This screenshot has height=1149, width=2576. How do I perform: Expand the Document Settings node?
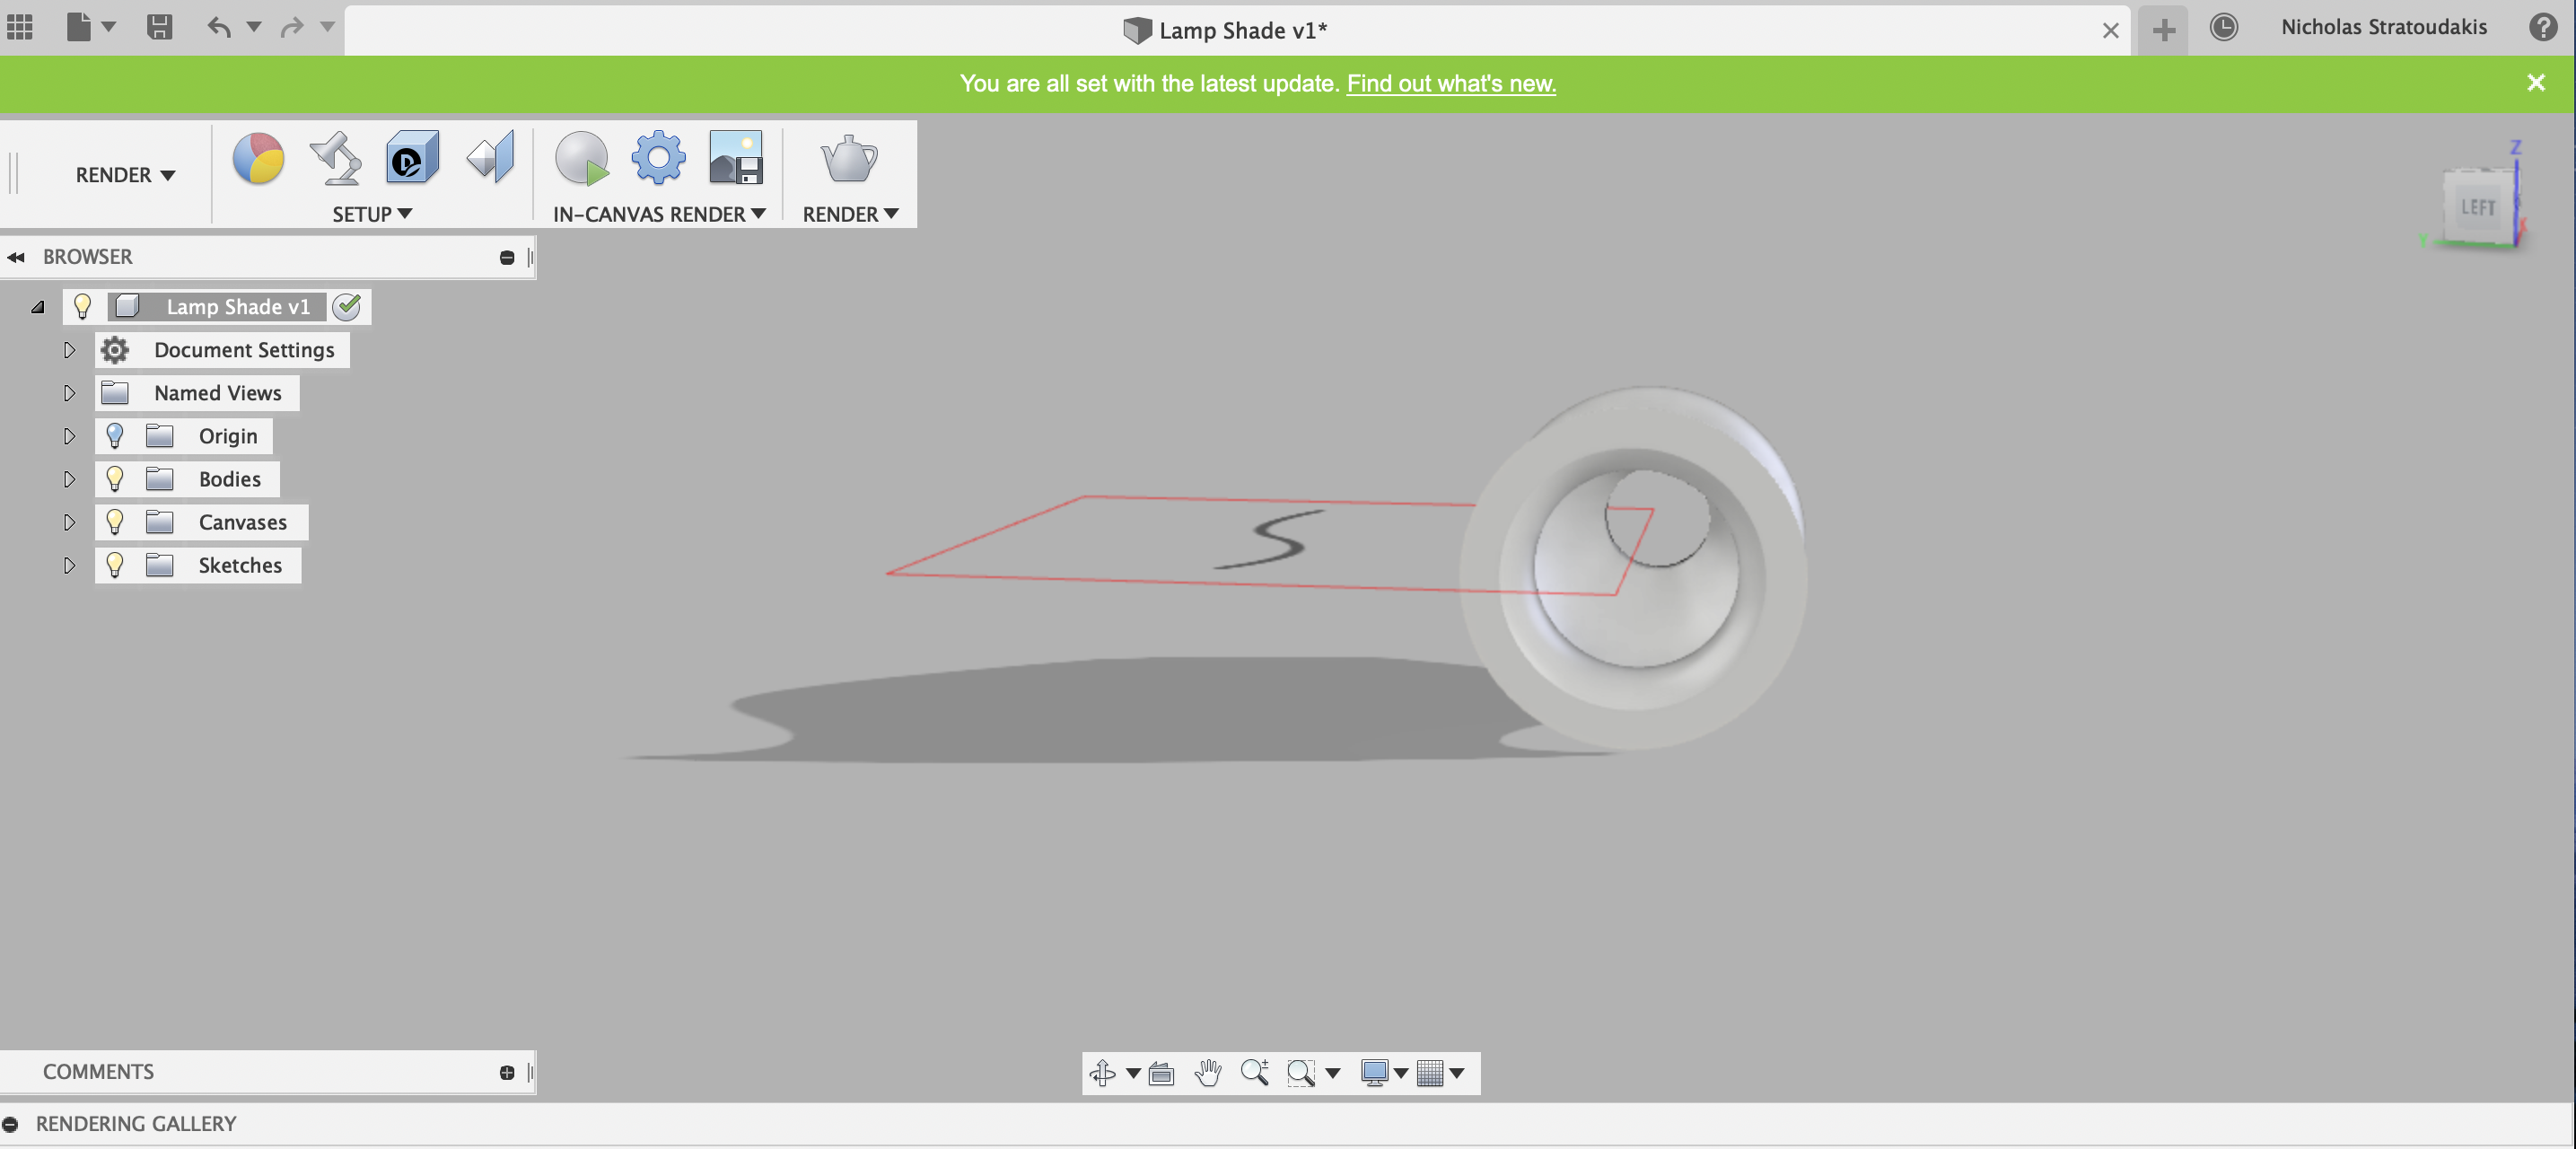(x=69, y=350)
